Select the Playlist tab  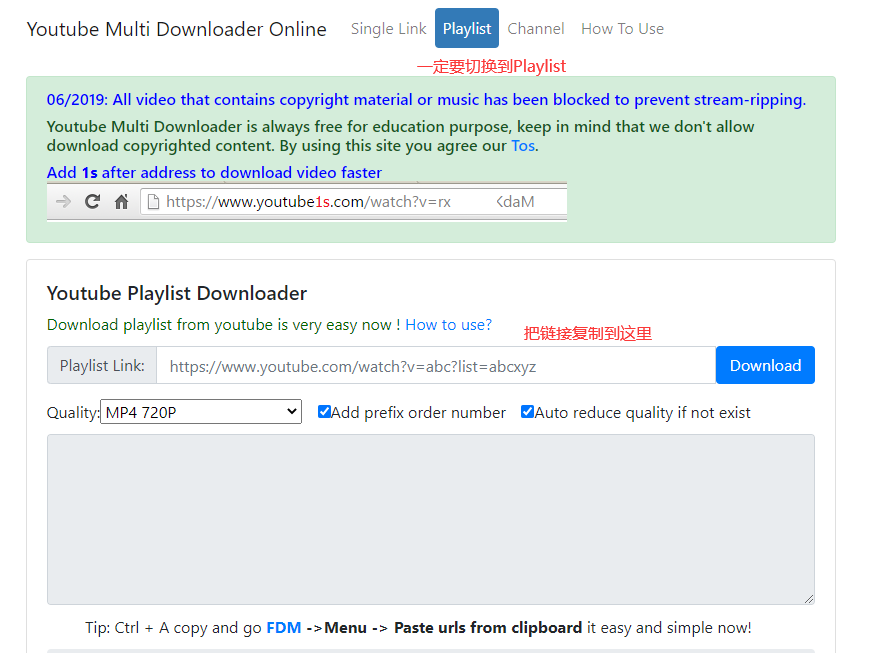[467, 29]
